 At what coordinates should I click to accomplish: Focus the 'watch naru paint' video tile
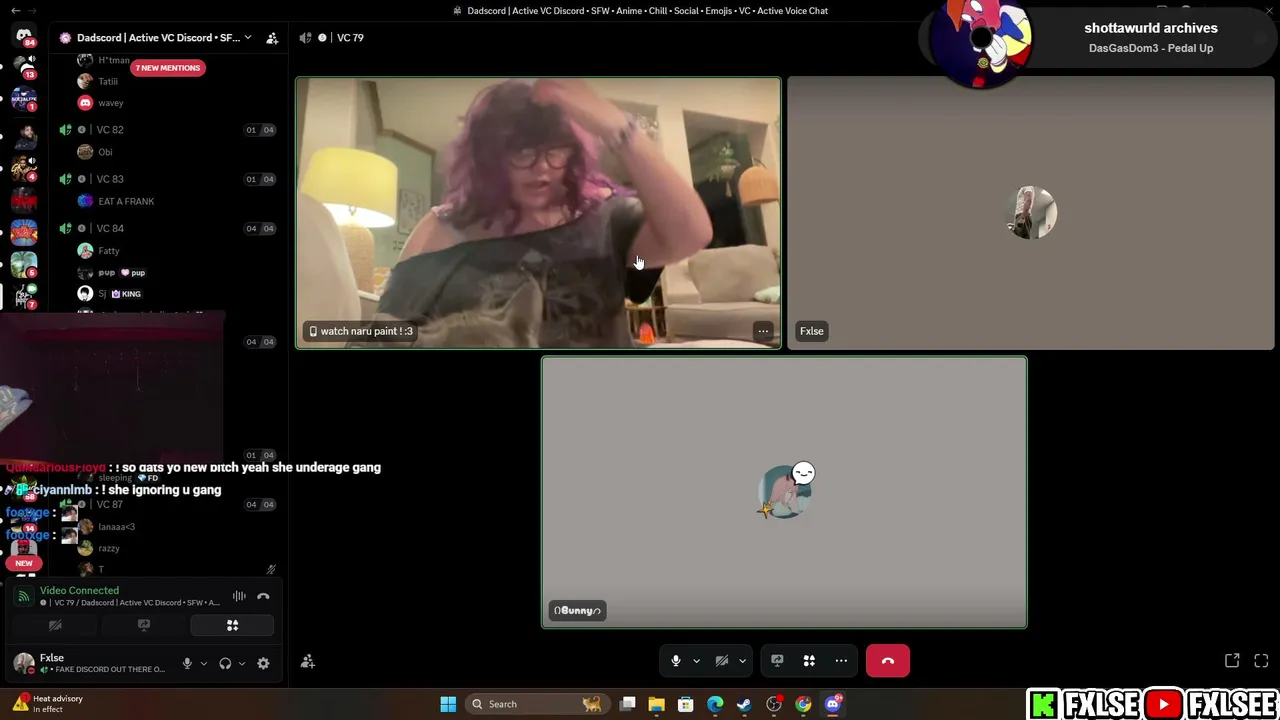pos(538,213)
